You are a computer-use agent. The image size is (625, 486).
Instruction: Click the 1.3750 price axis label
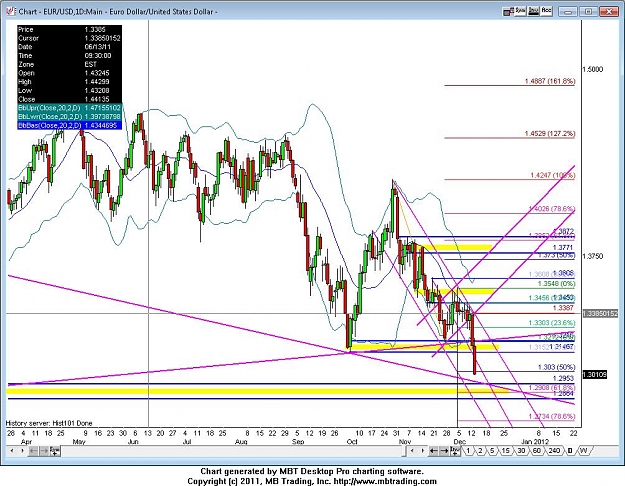point(593,256)
